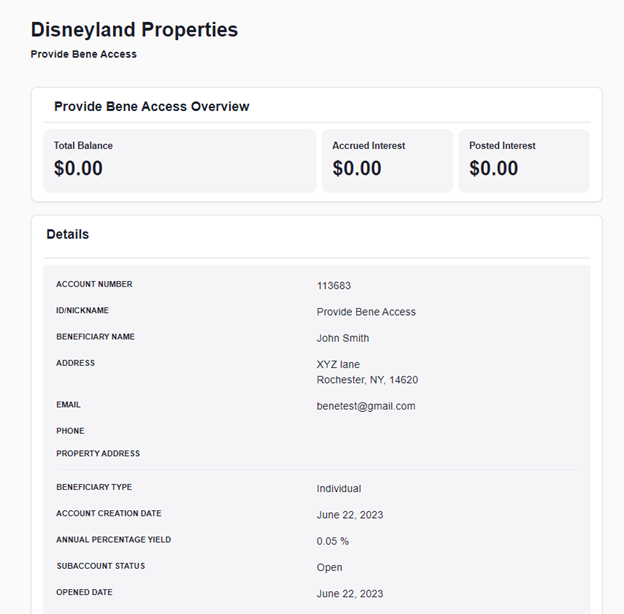624x614 pixels.
Task: Click the Accrued Interest card
Action: pyautogui.click(x=387, y=161)
